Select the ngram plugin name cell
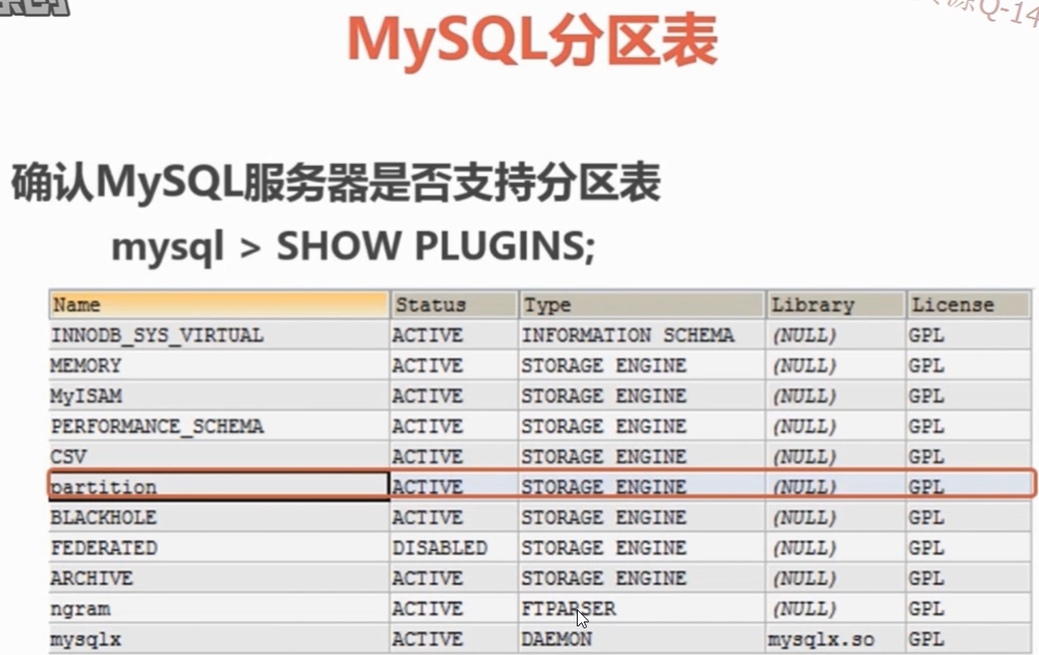The image size is (1039, 655). tap(219, 609)
